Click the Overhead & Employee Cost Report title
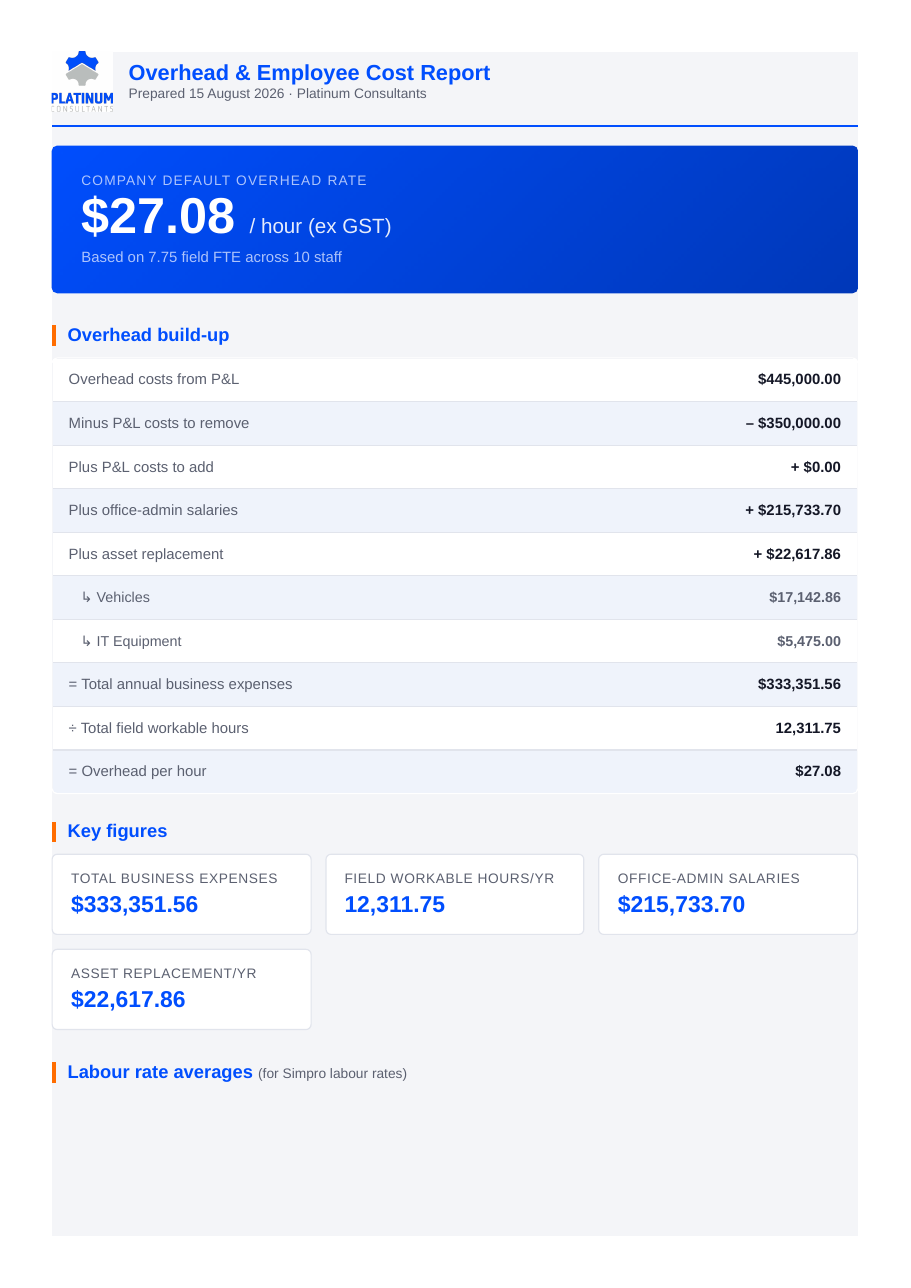This screenshot has height=1288, width=911. click(x=309, y=73)
